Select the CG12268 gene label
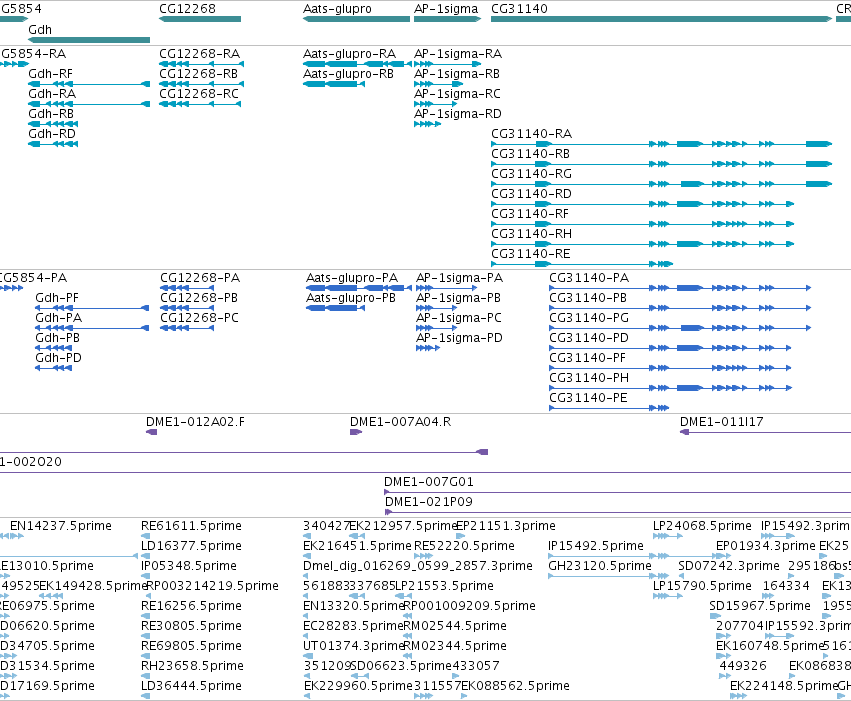 (187, 9)
